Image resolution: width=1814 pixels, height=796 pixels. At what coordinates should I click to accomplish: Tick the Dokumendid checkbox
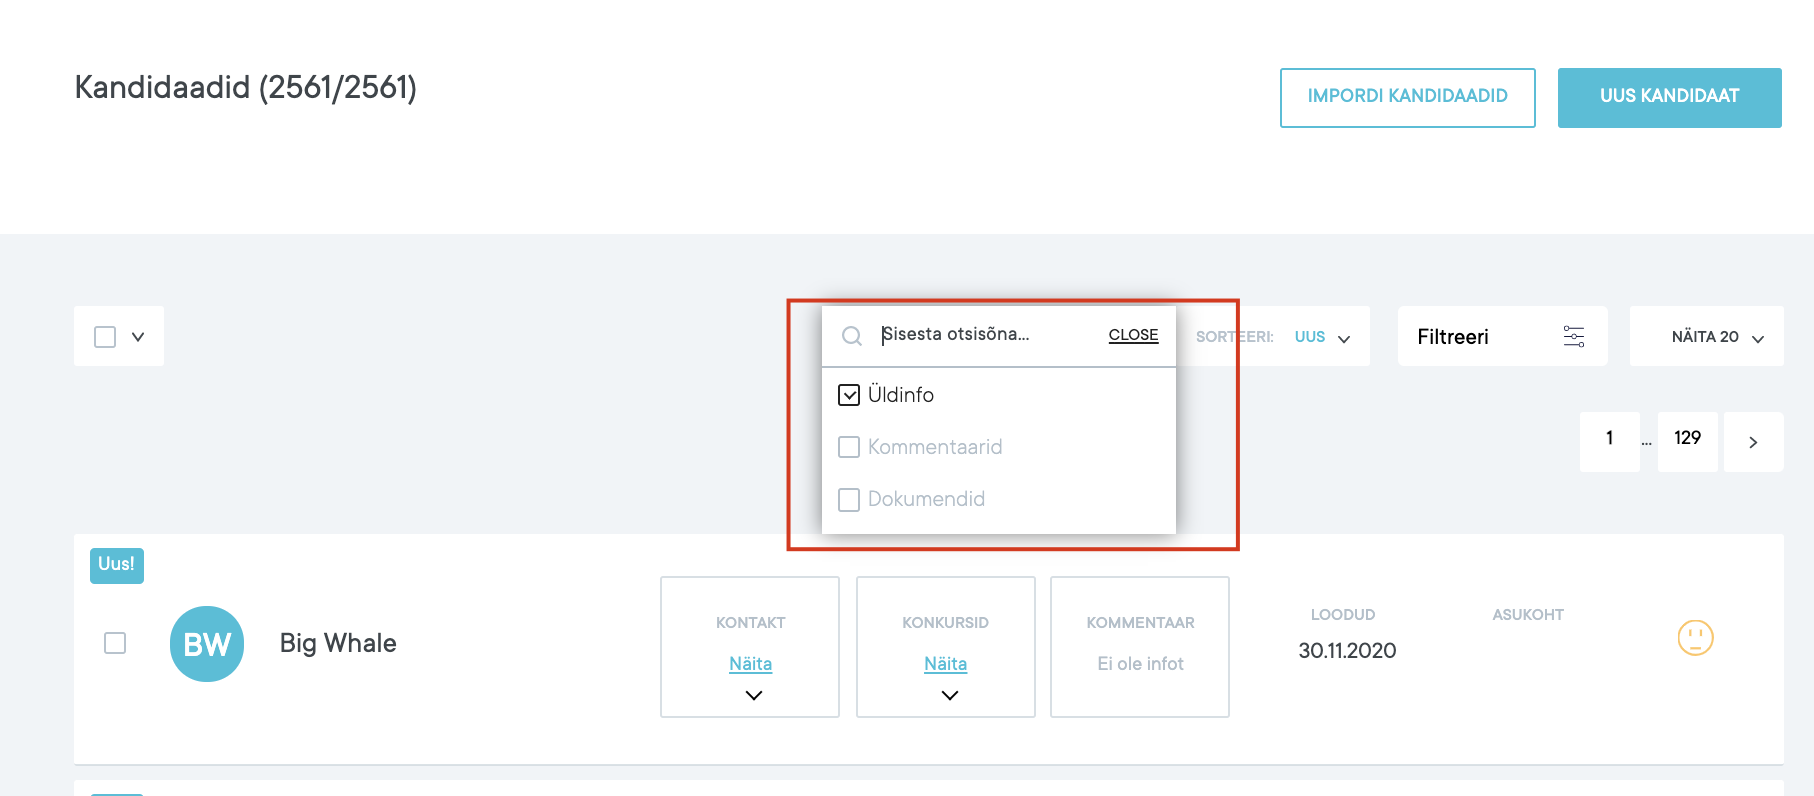849,499
